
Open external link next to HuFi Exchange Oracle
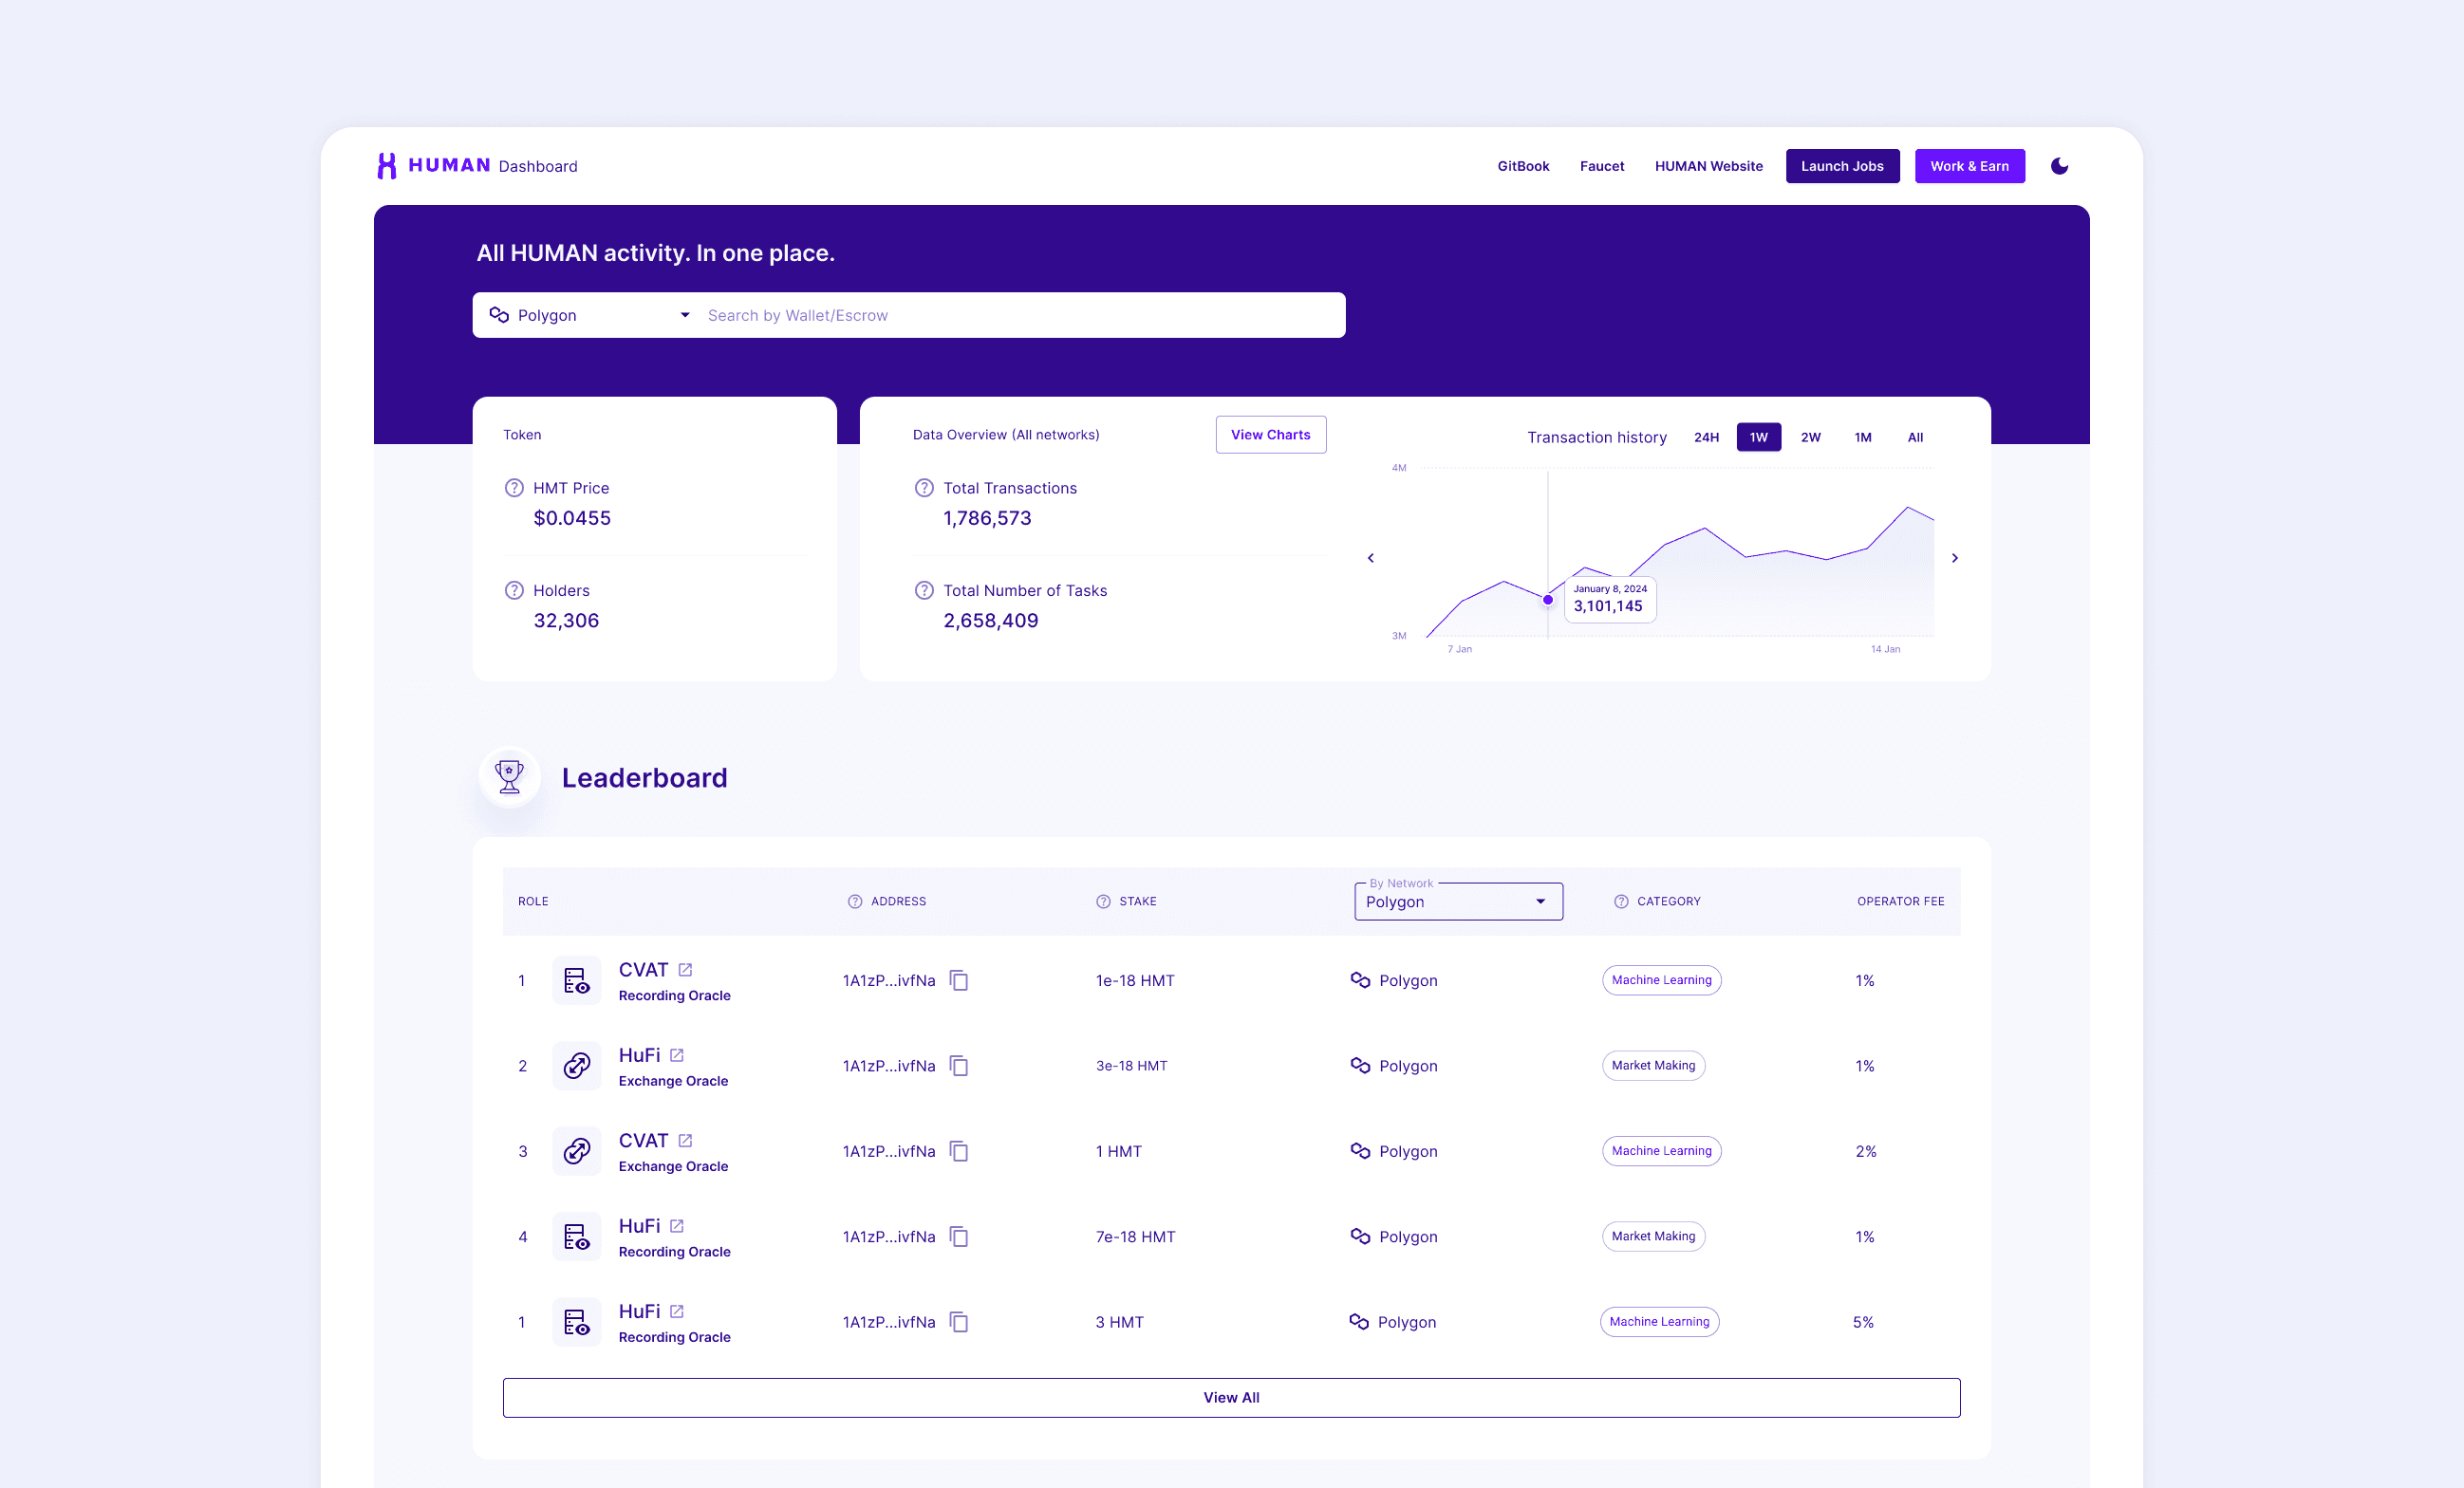coord(677,1055)
